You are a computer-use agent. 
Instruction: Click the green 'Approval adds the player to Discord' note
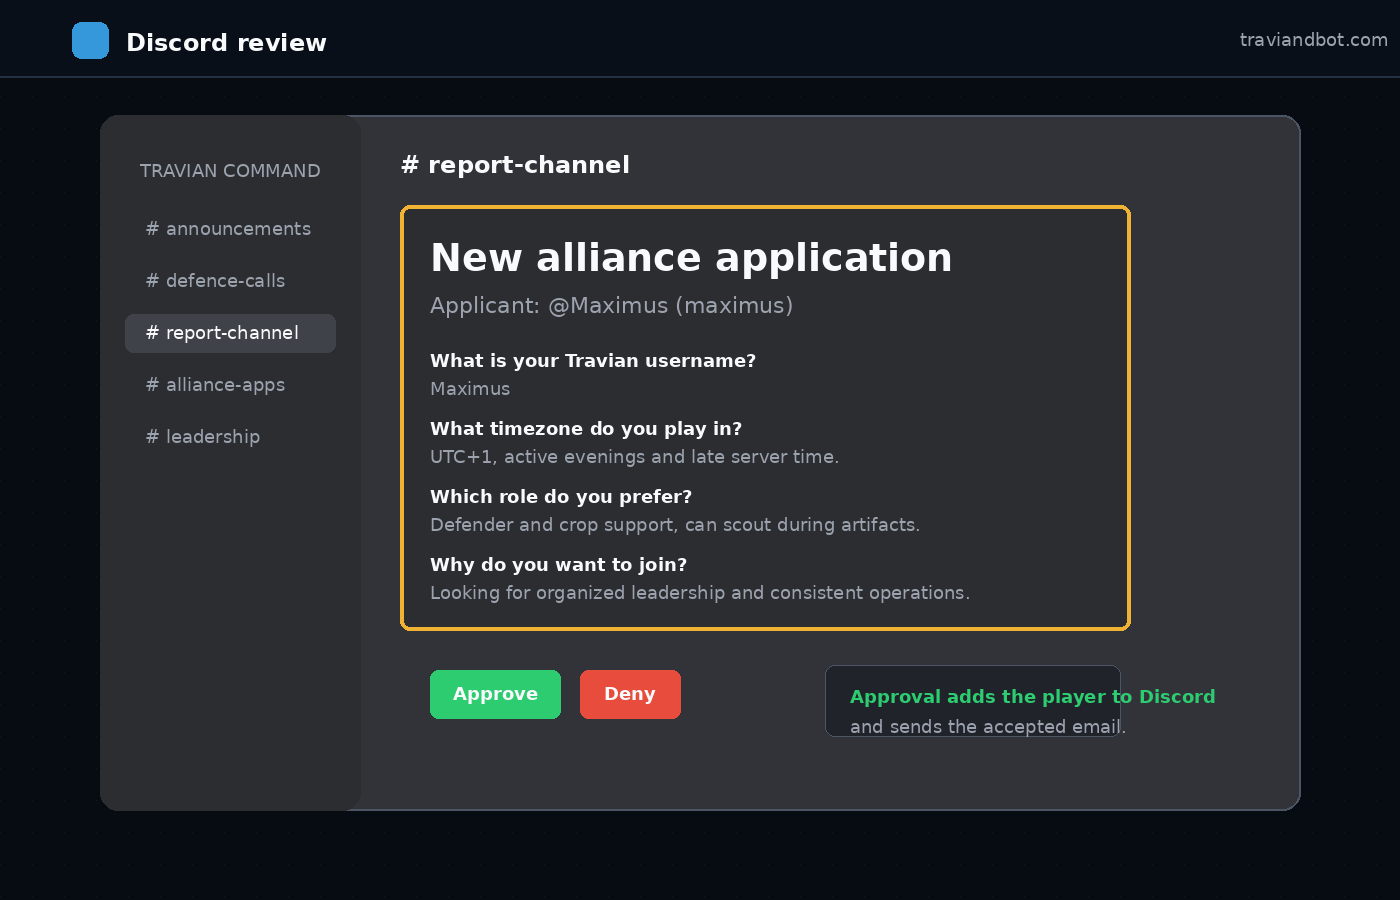1032,697
